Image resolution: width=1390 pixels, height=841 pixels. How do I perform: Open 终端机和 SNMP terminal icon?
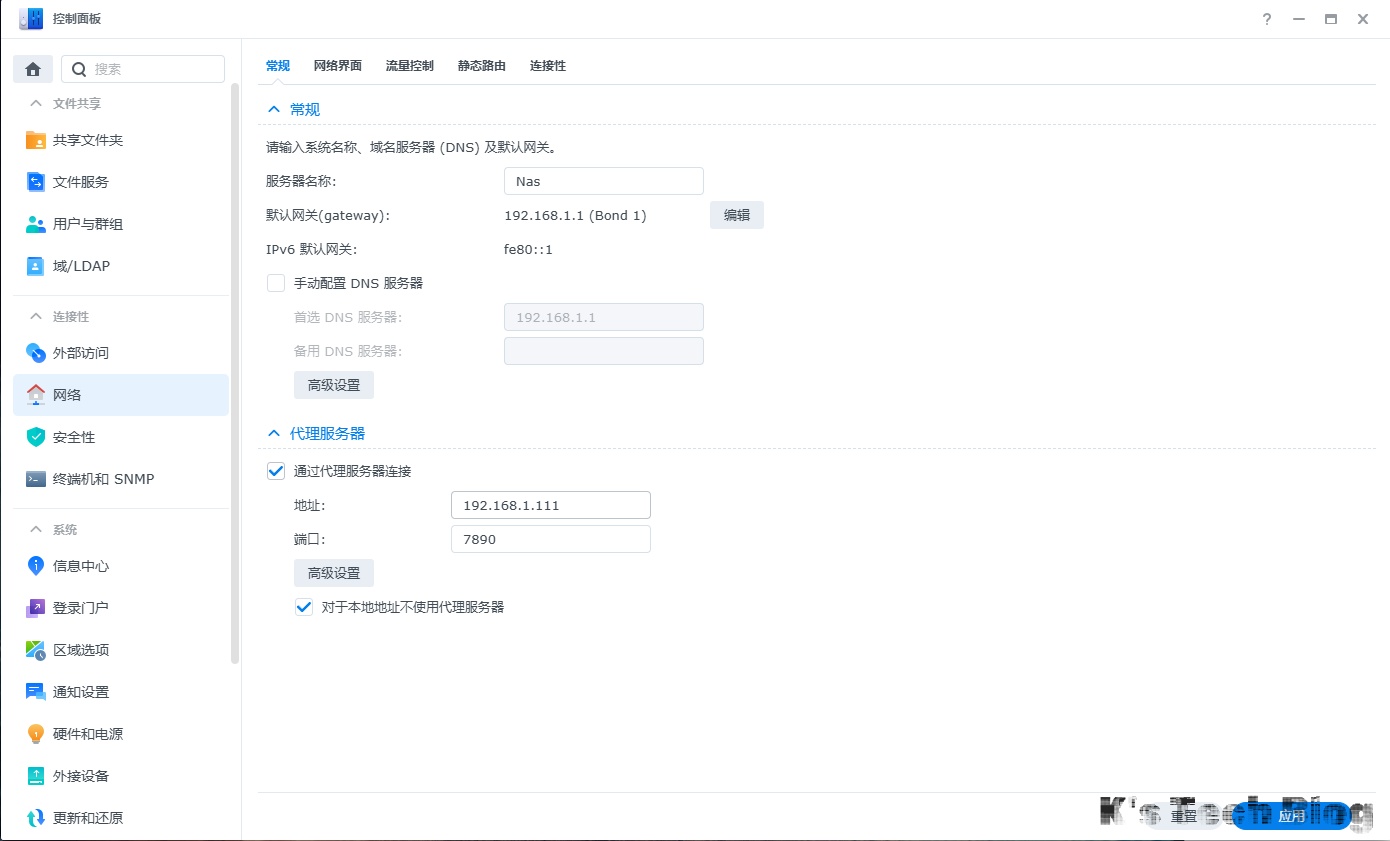point(36,479)
